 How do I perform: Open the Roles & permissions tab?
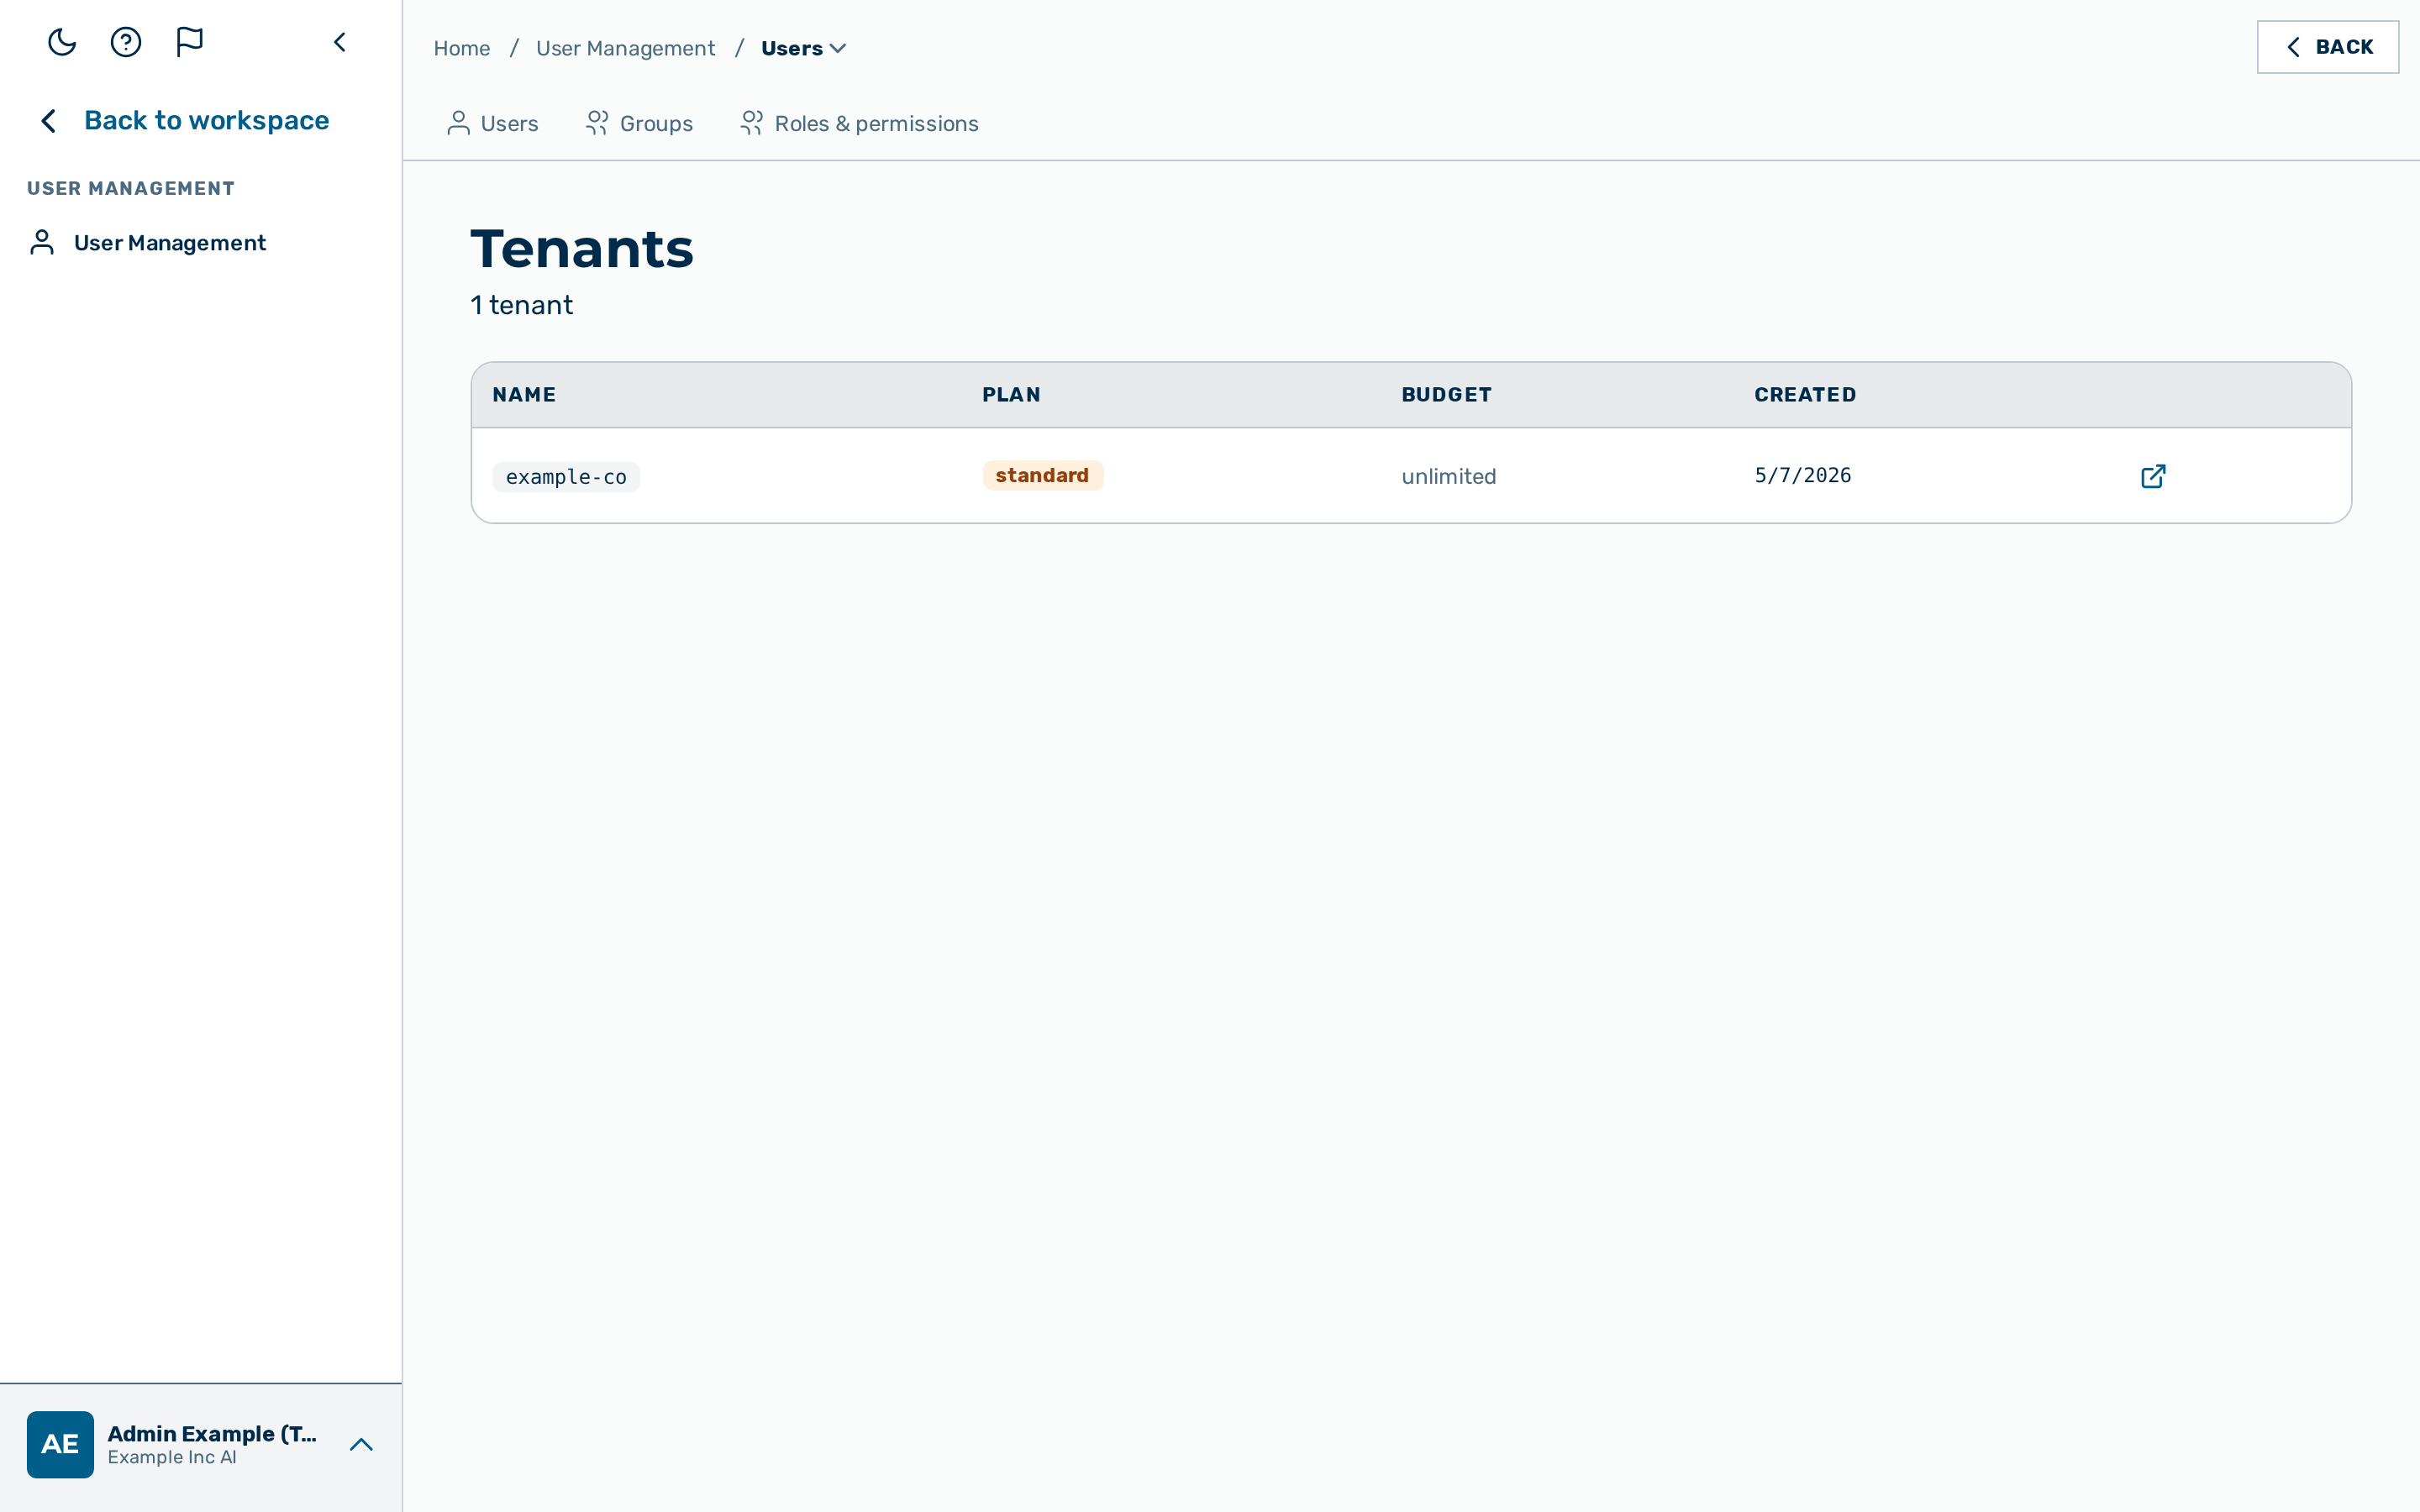(x=859, y=124)
